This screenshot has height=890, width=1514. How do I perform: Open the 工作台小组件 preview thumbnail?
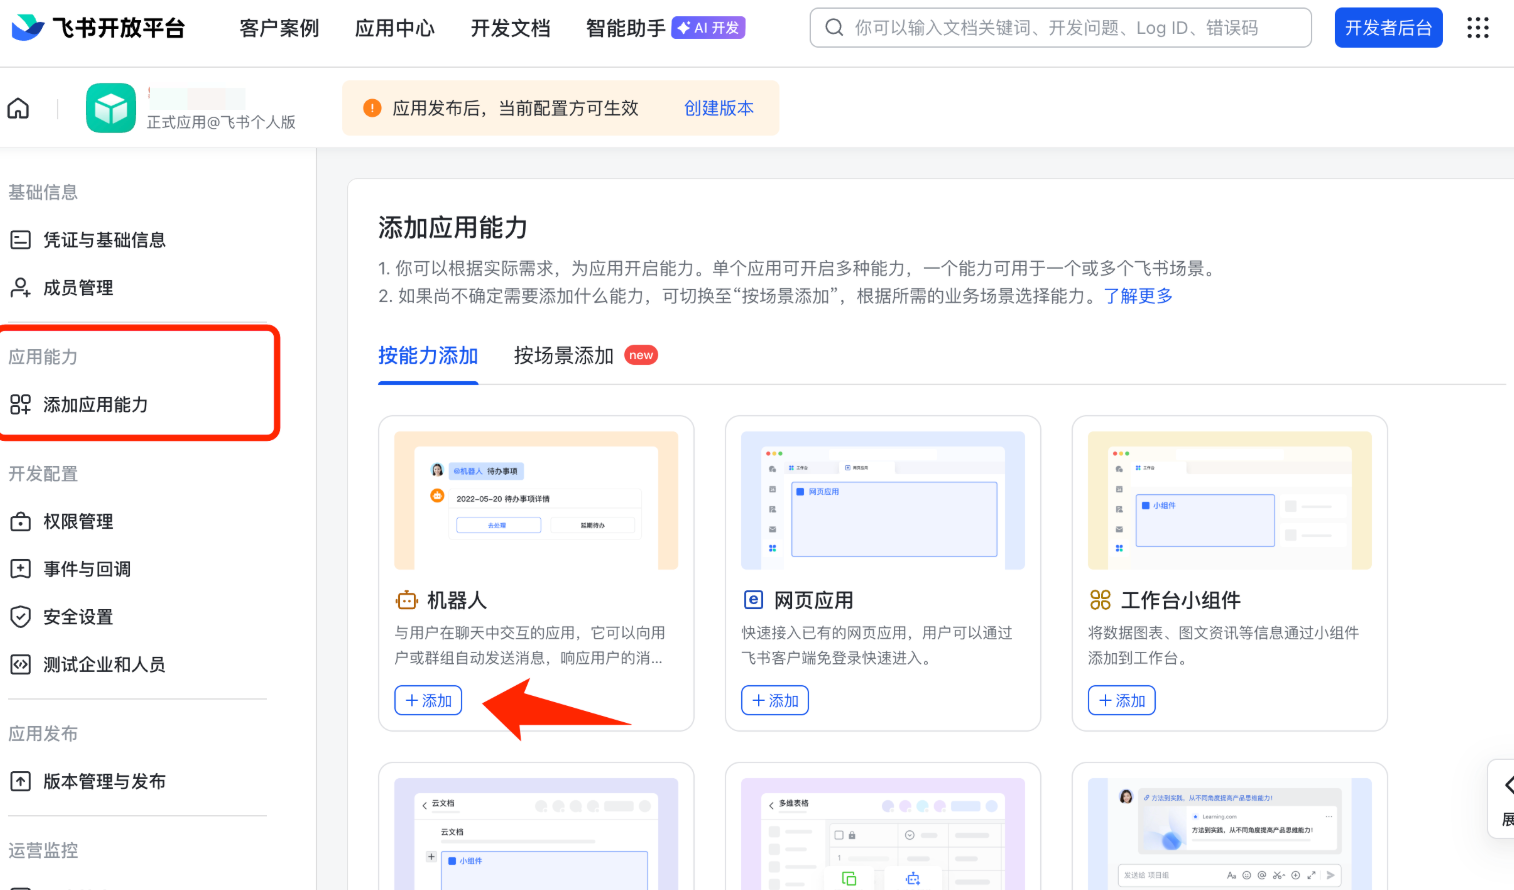[1230, 500]
